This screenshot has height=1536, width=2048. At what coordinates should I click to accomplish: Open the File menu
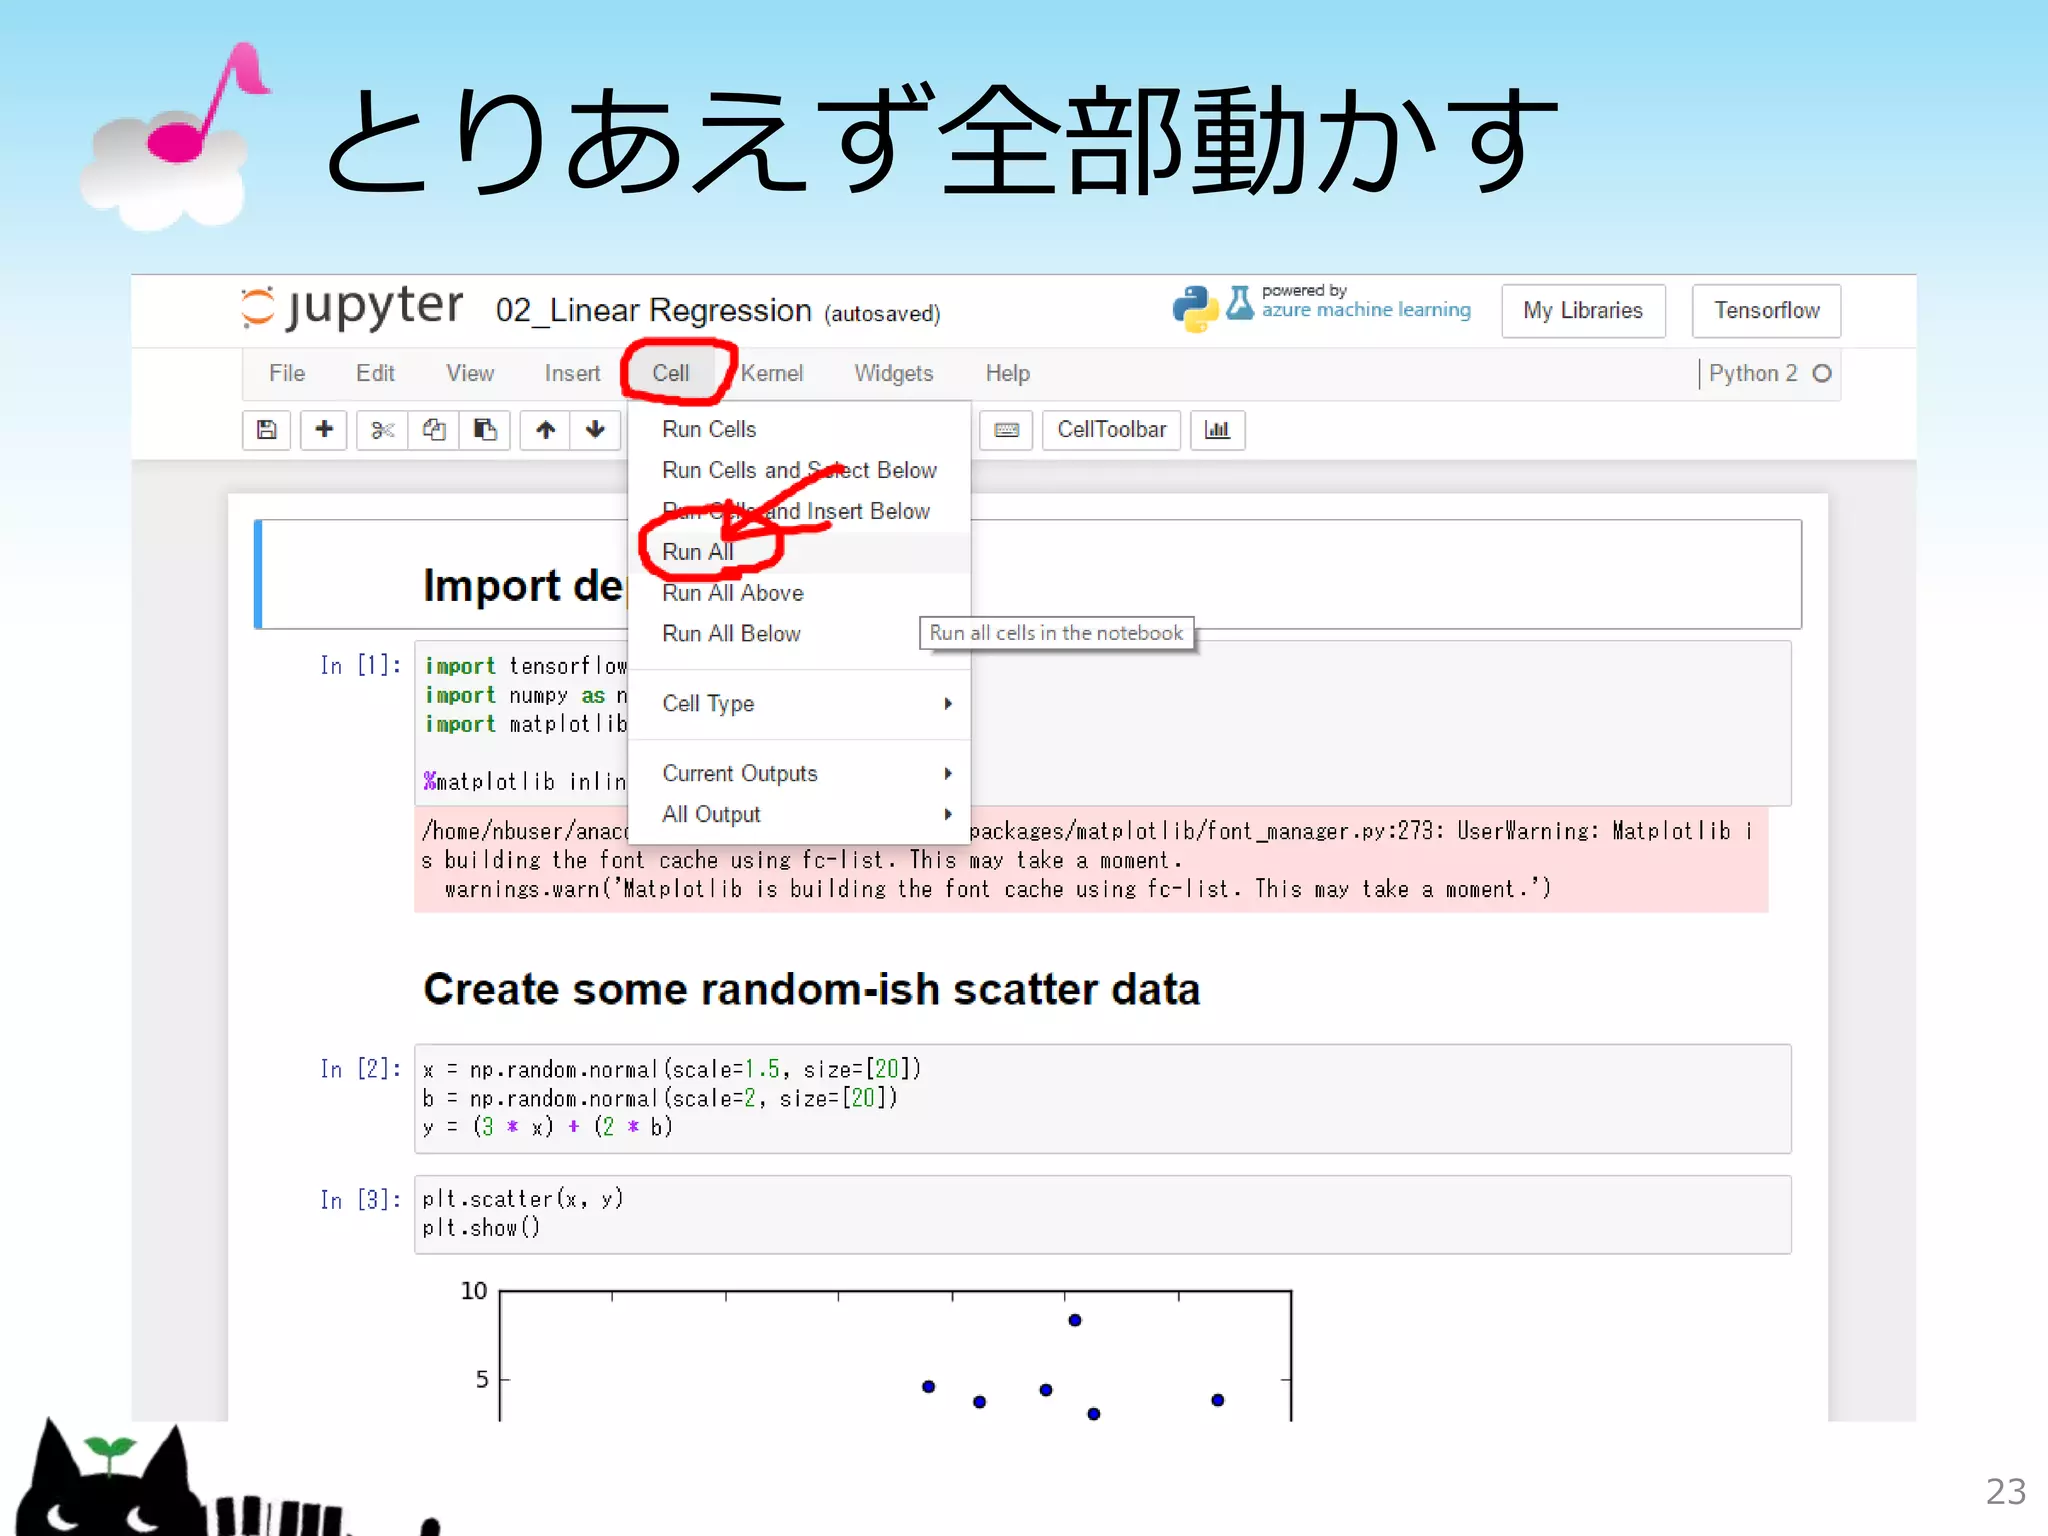(x=287, y=373)
